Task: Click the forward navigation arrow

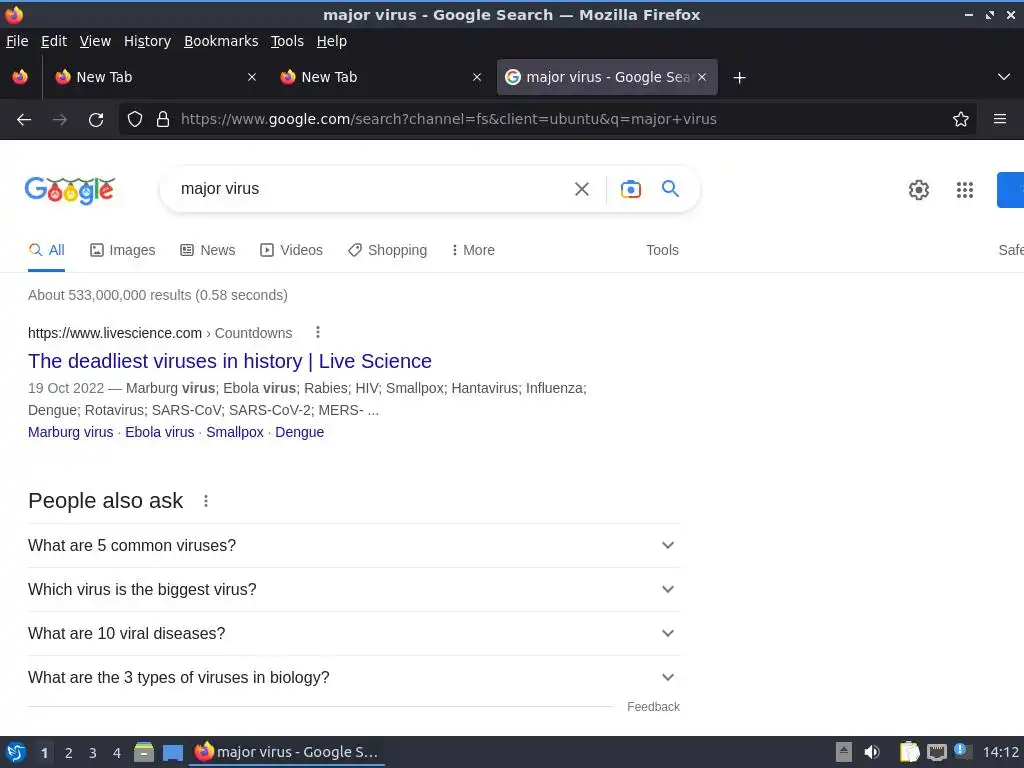Action: 60,120
